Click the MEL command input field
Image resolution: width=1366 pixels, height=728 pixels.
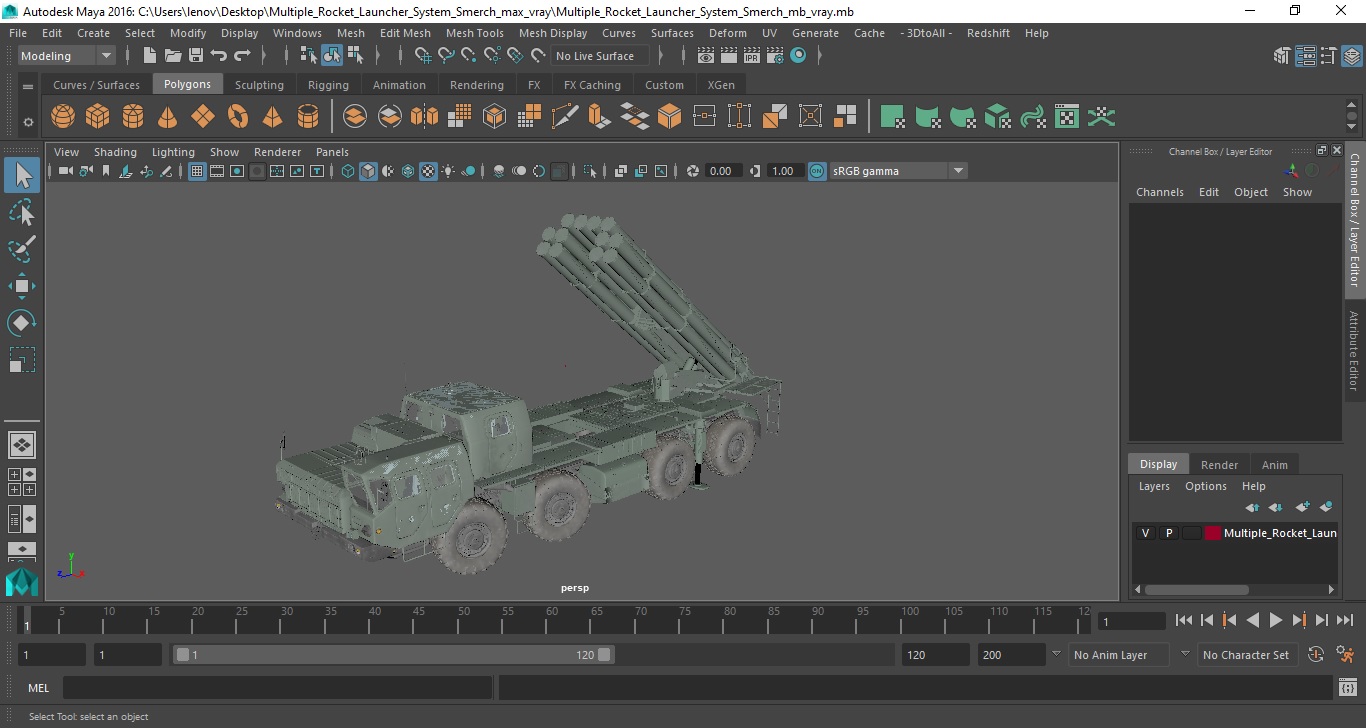[x=277, y=687]
